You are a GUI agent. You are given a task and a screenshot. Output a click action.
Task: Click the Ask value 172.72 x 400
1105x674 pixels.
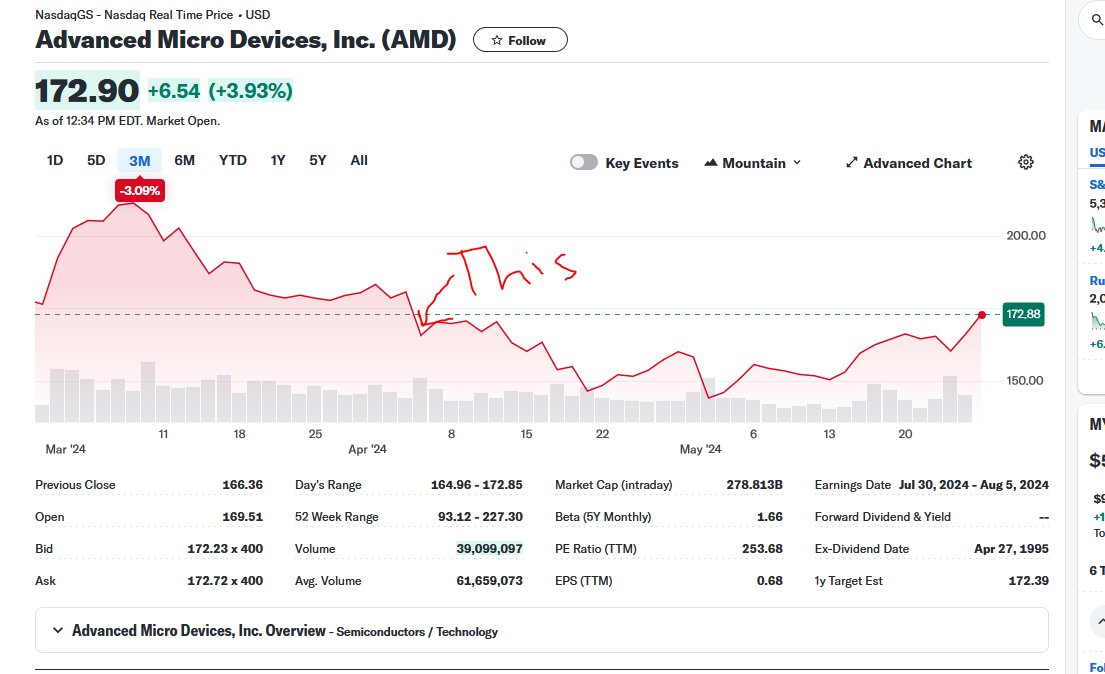[x=225, y=581]
